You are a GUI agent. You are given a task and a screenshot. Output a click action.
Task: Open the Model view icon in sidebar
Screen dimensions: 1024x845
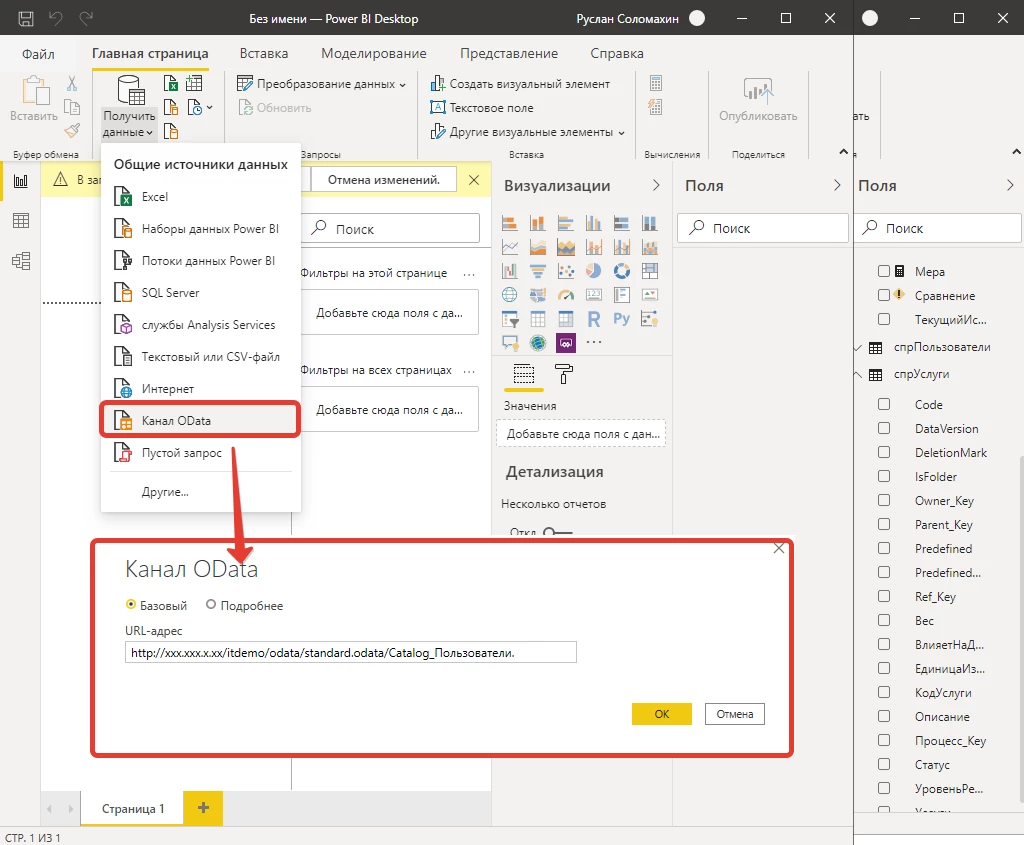click(20, 260)
